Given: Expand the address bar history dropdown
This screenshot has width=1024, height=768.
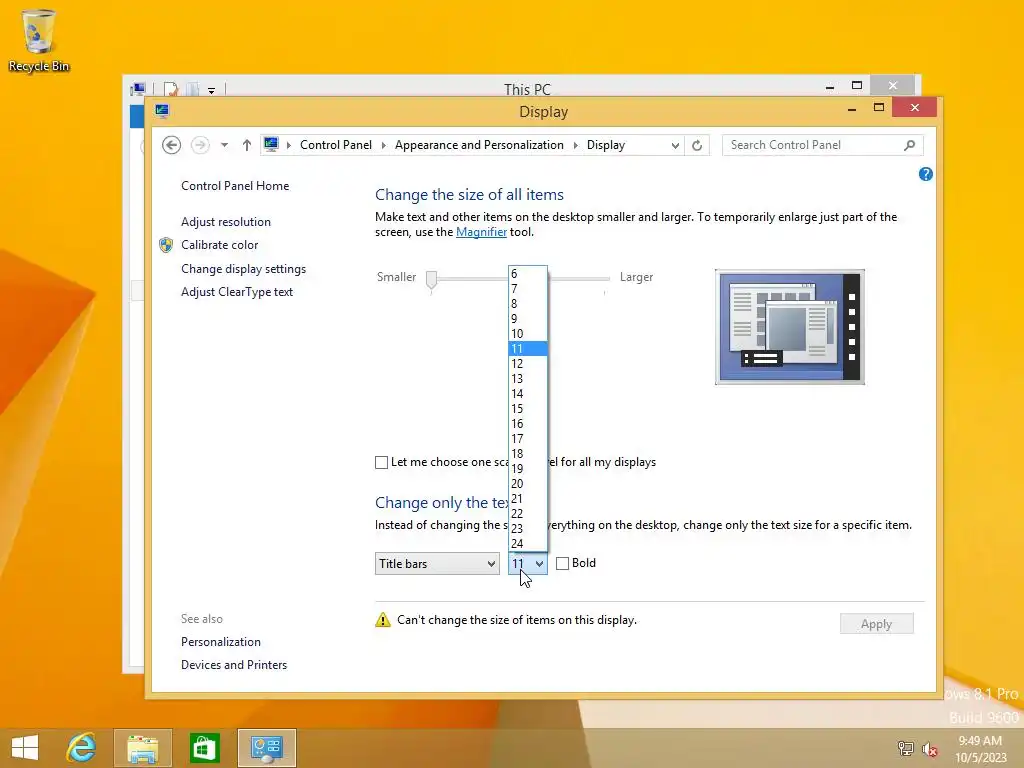Looking at the screenshot, I should [x=675, y=145].
